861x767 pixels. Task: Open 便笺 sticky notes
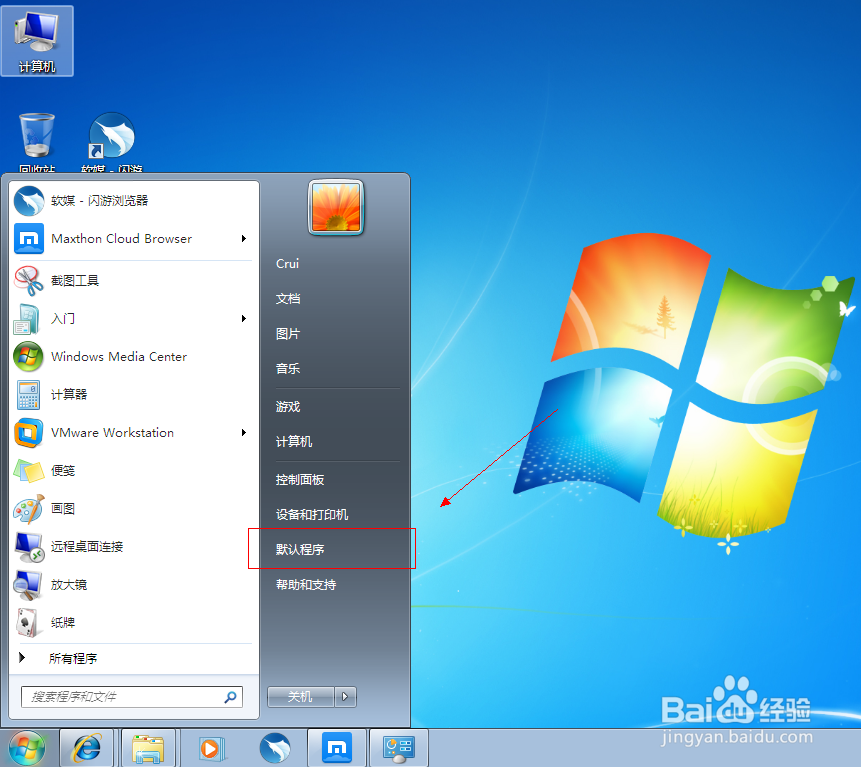click(x=132, y=471)
